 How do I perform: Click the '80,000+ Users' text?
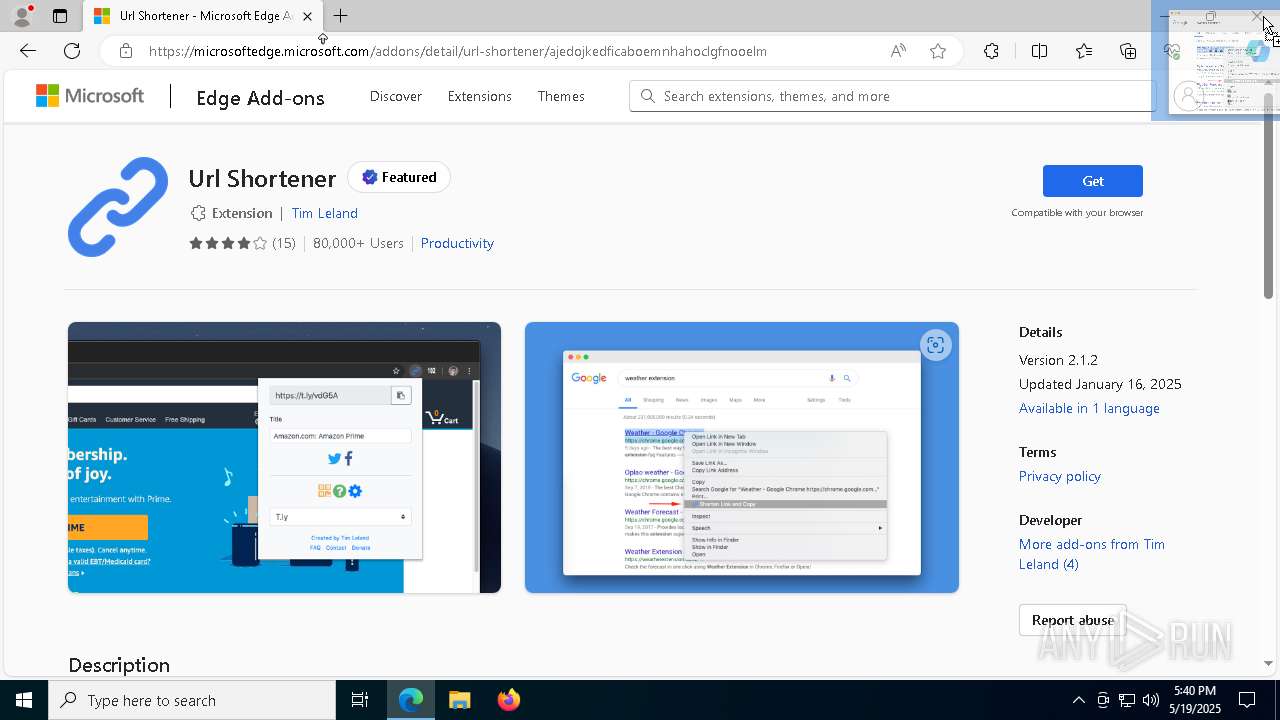pos(358,243)
